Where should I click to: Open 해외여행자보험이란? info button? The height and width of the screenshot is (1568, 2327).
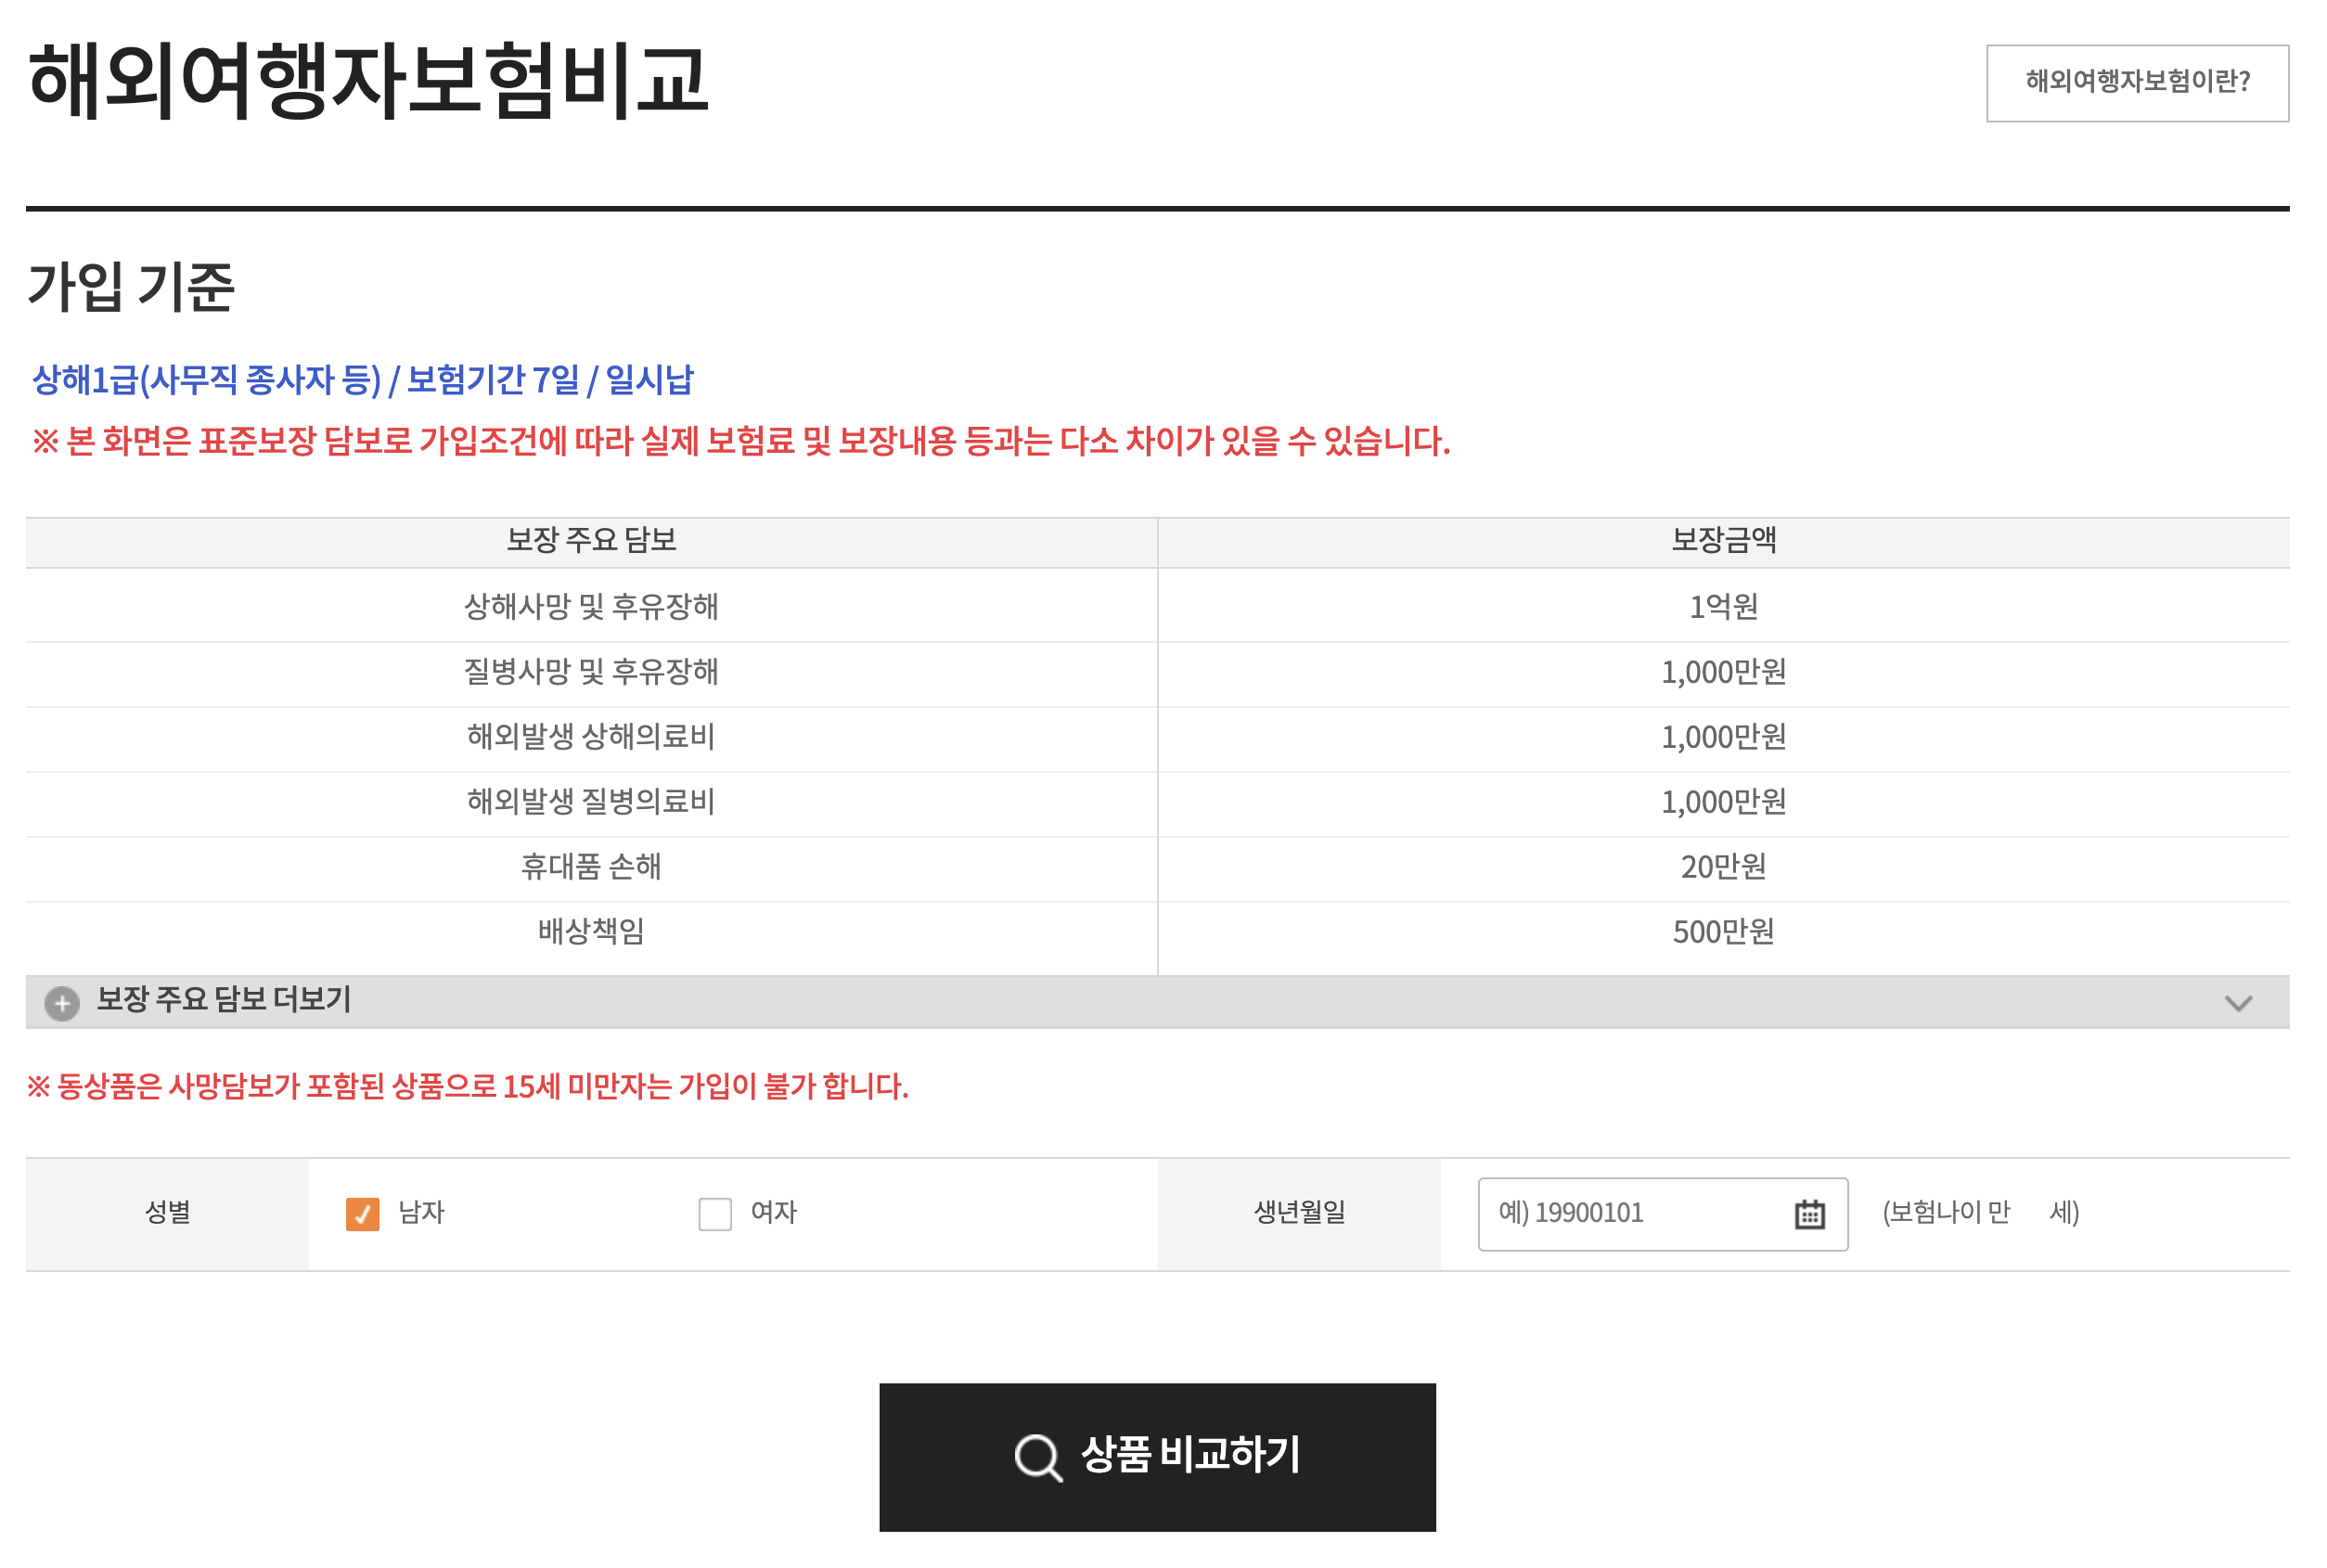2136,83
